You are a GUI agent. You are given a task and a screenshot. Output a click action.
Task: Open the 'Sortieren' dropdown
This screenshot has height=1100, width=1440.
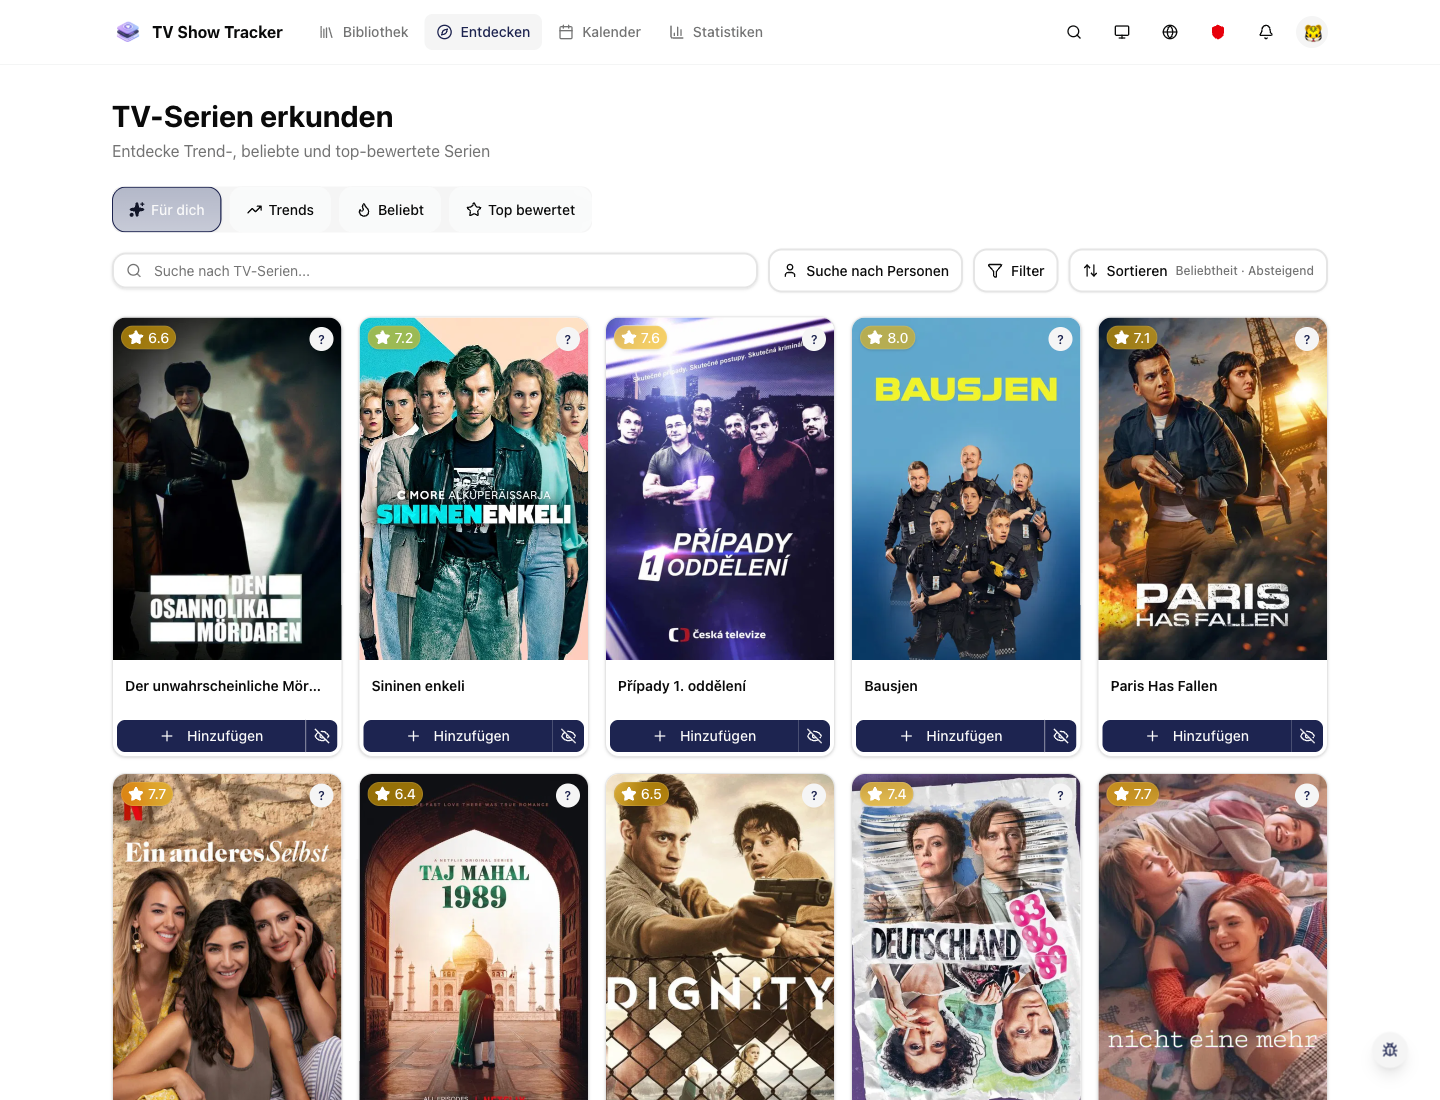[x=1197, y=270]
